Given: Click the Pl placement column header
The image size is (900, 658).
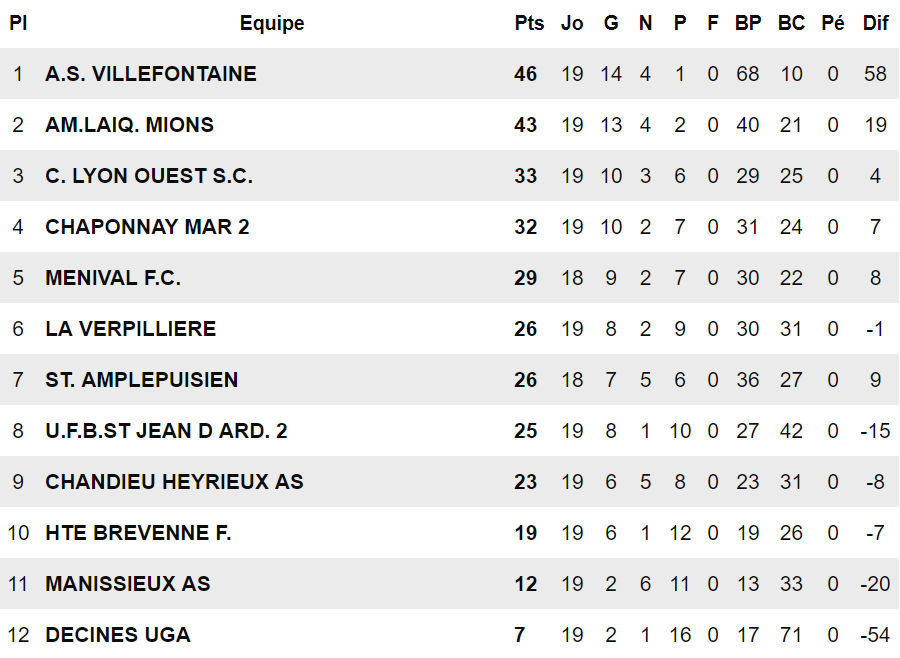Looking at the screenshot, I should (x=18, y=23).
